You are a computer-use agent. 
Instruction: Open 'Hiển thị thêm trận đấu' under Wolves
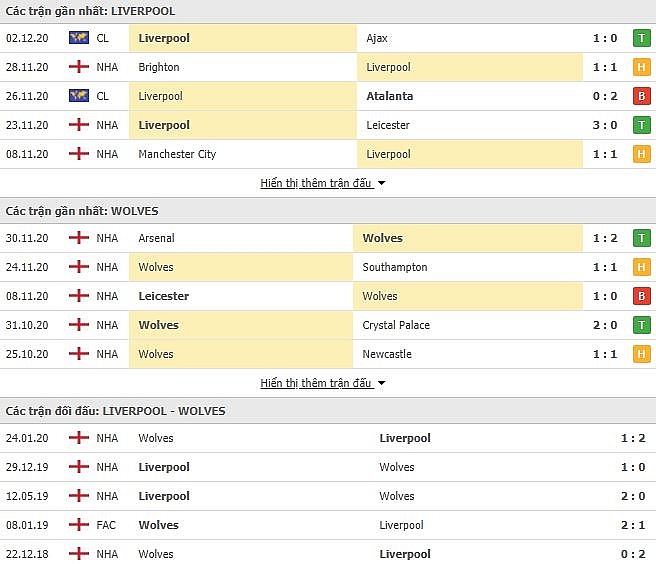316,383
